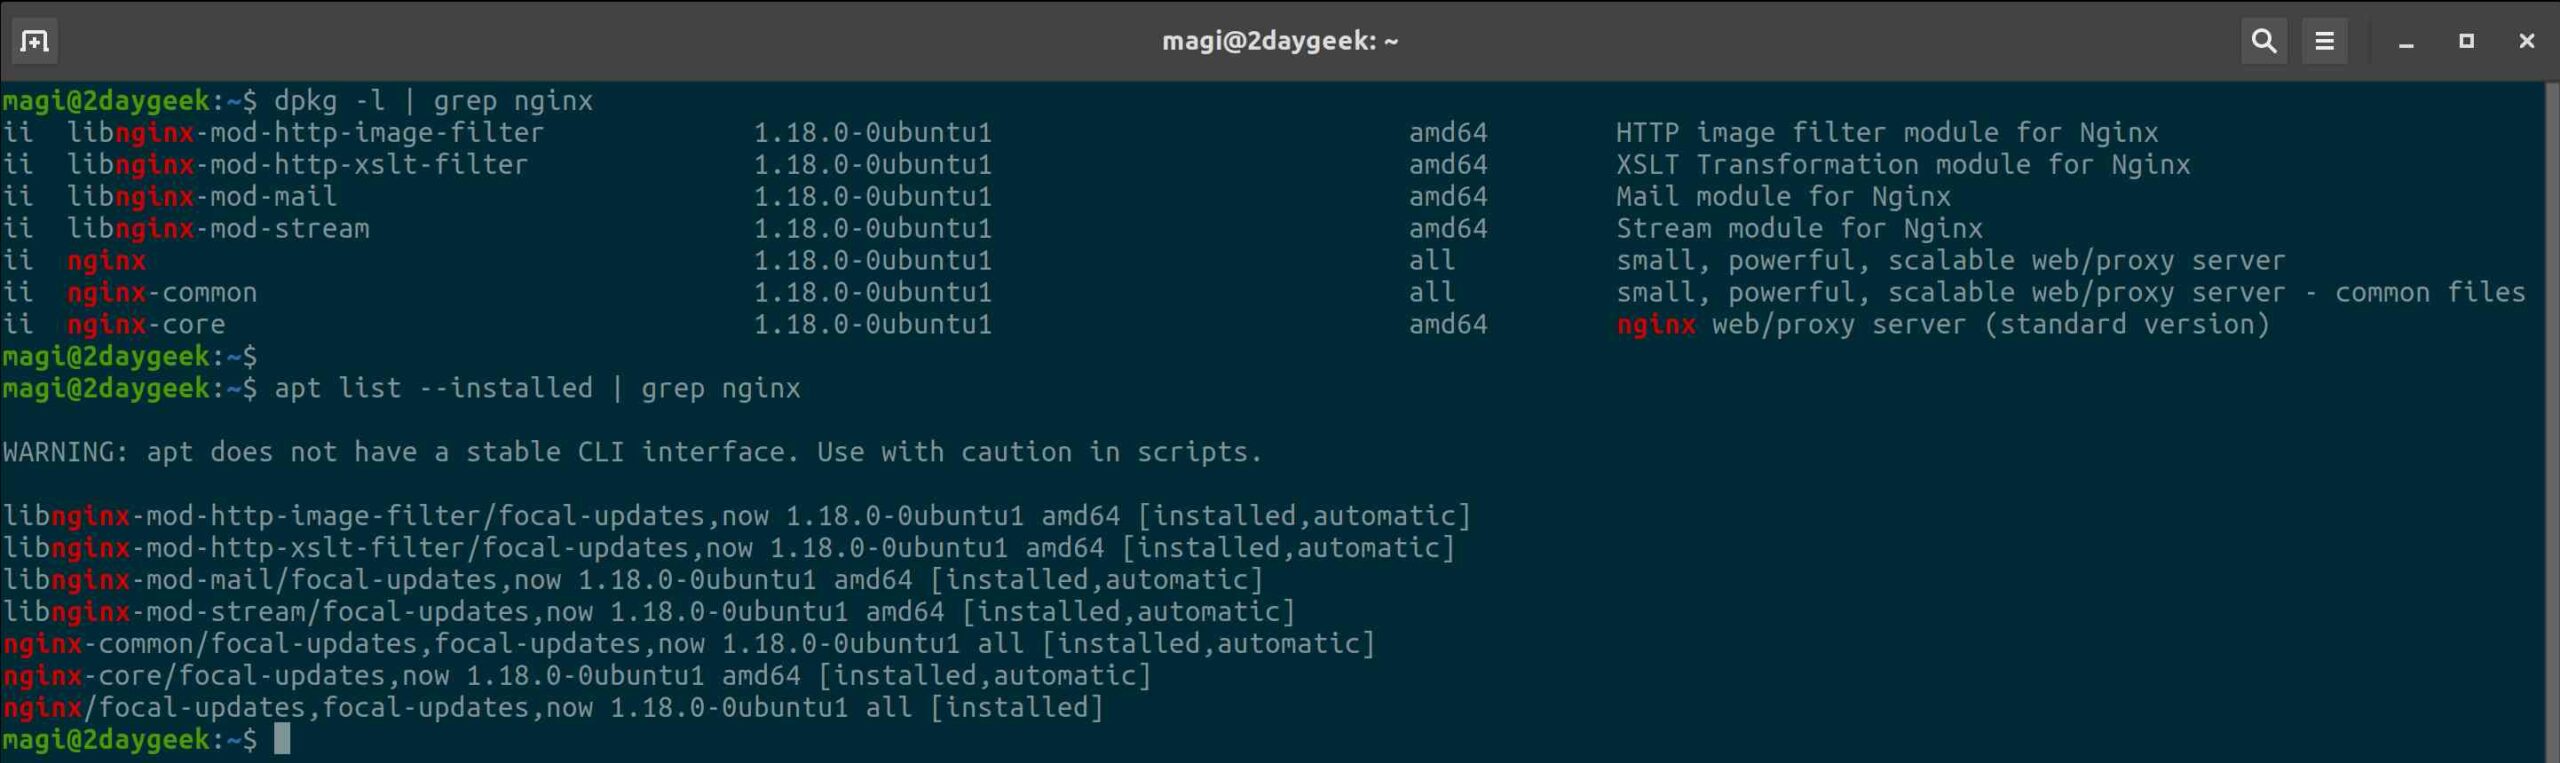
Task: Click the 1.18.0-0ubuntu1 version of nginx-core
Action: click(872, 324)
